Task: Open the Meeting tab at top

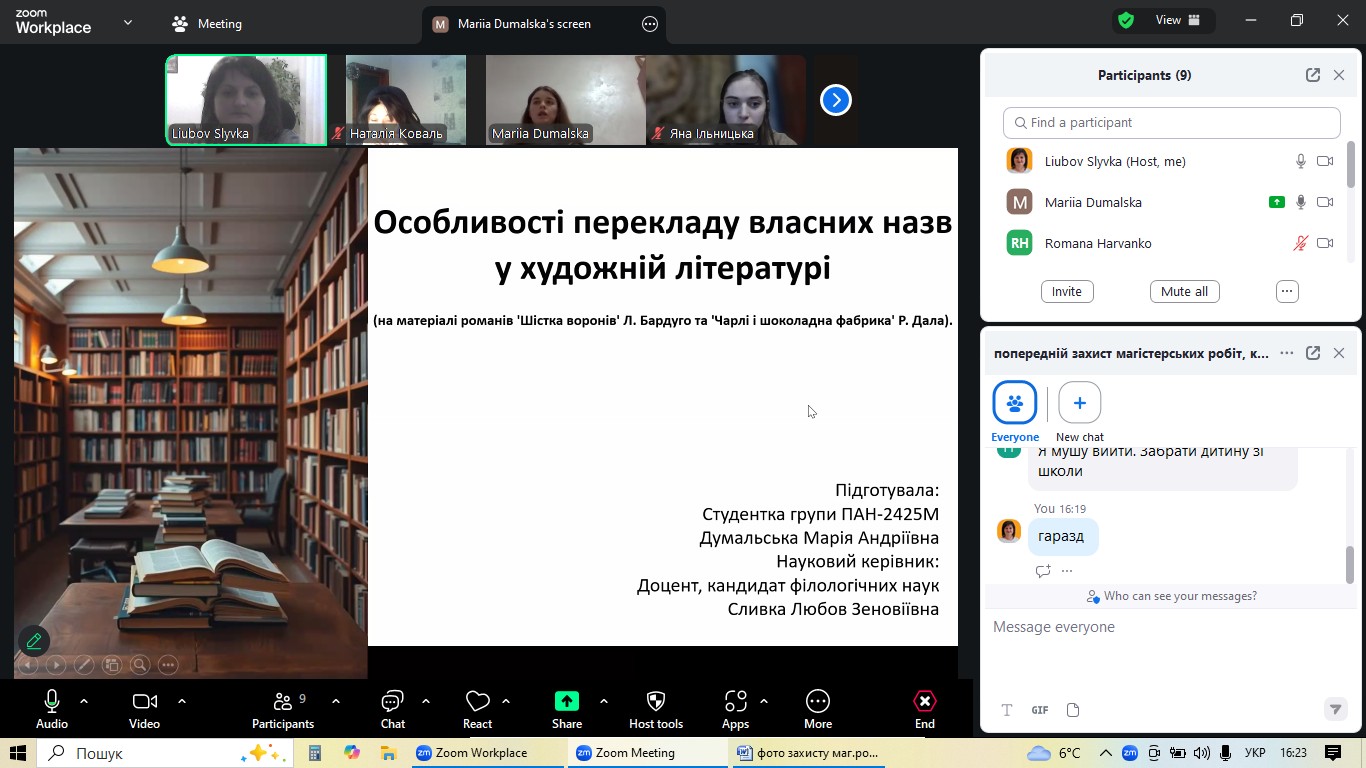Action: (x=207, y=24)
